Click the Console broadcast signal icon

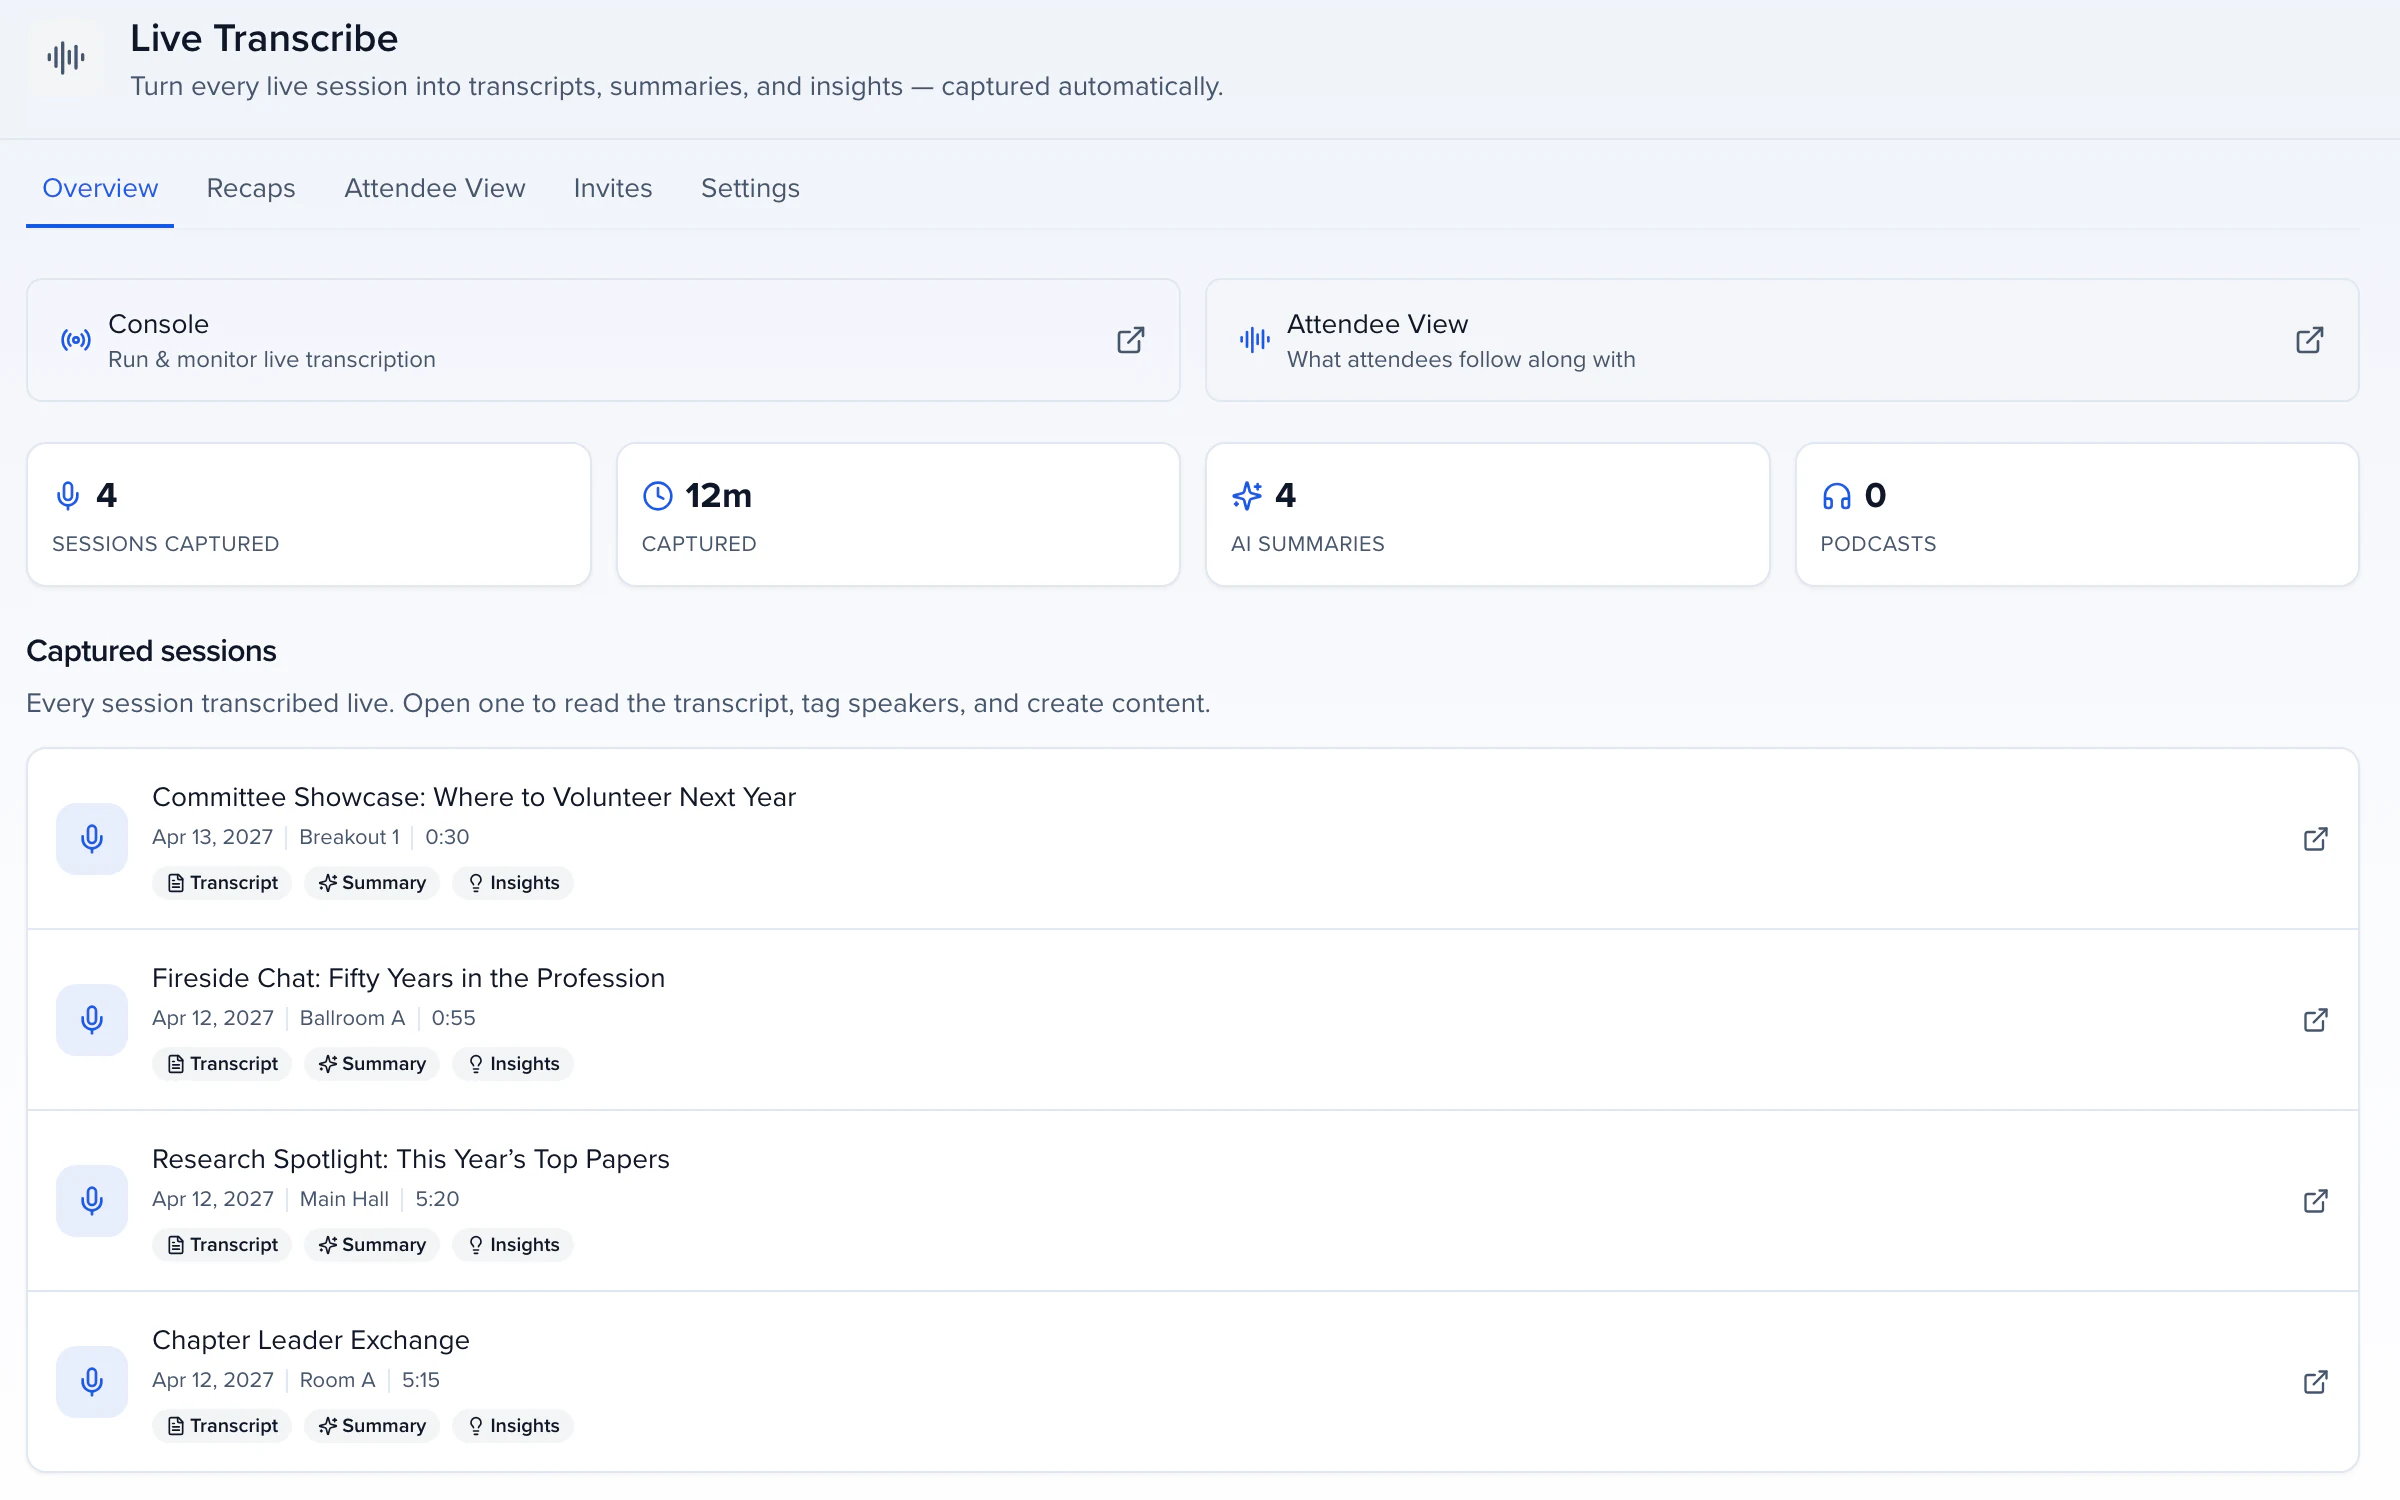pyautogui.click(x=76, y=340)
